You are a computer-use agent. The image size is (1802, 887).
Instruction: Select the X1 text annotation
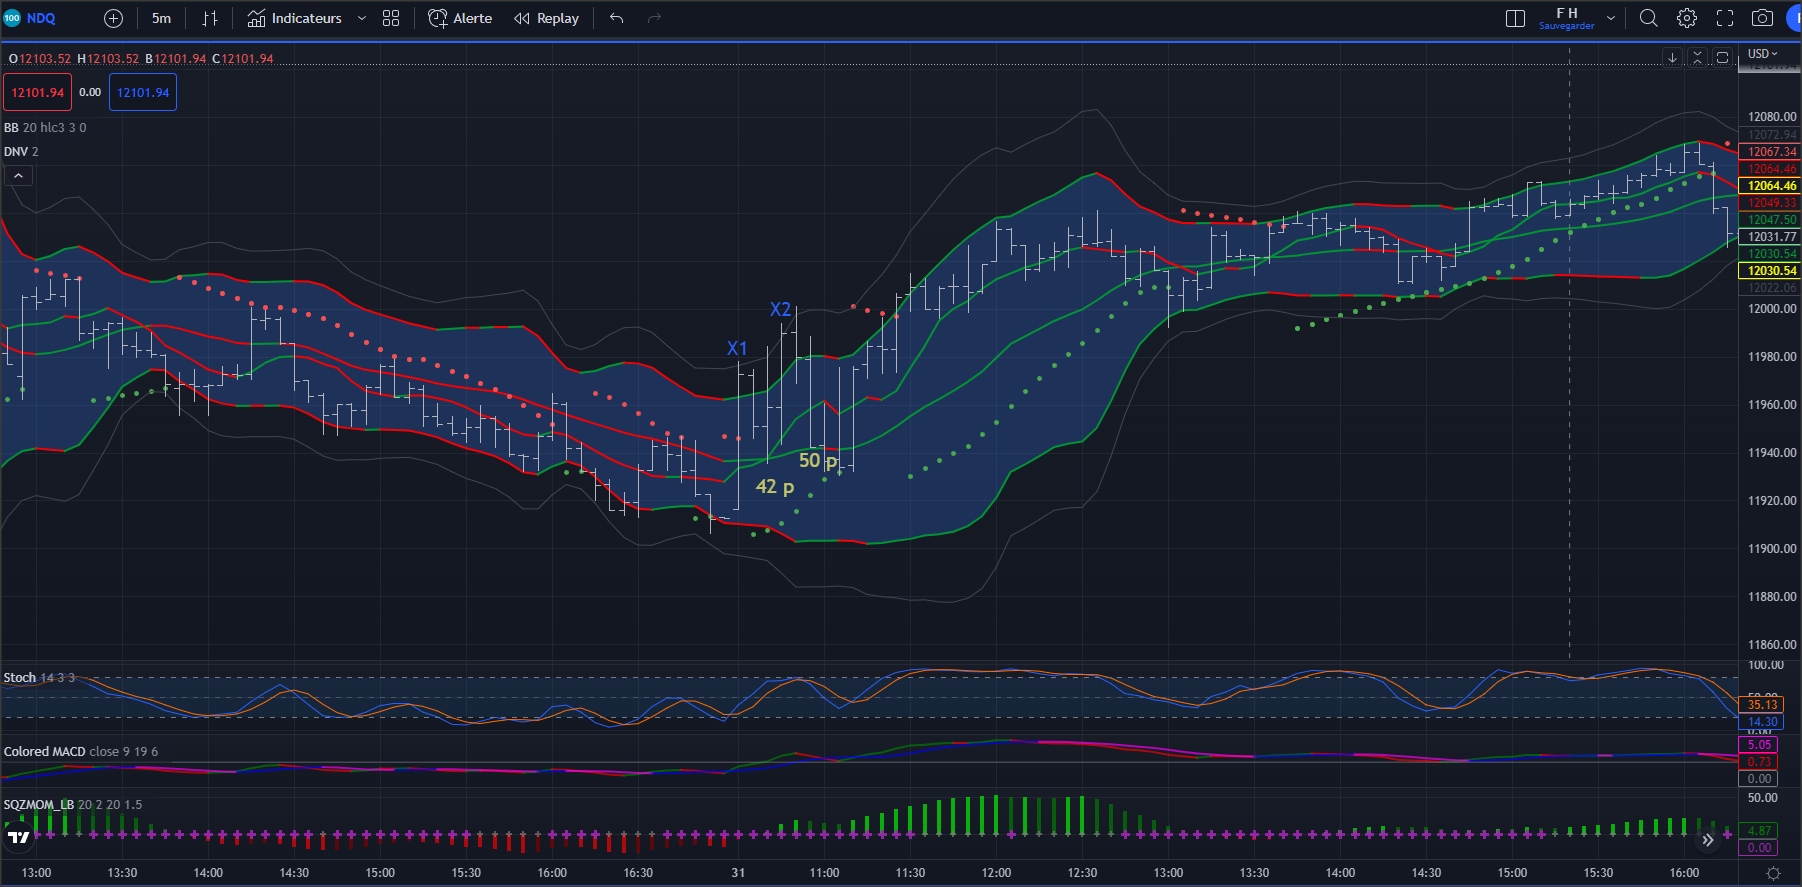point(737,348)
